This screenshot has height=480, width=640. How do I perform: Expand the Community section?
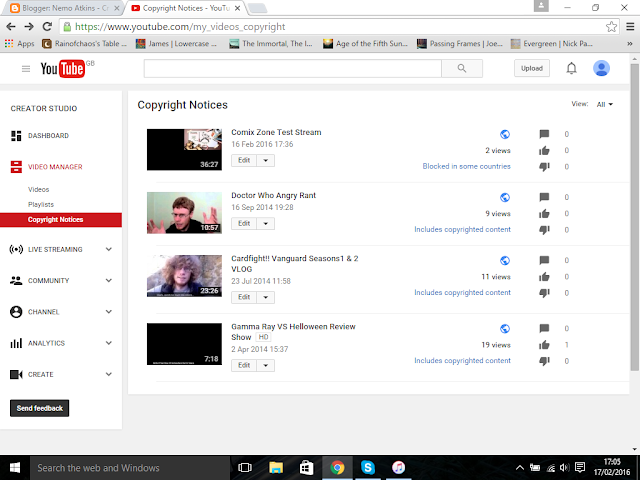click(x=109, y=280)
